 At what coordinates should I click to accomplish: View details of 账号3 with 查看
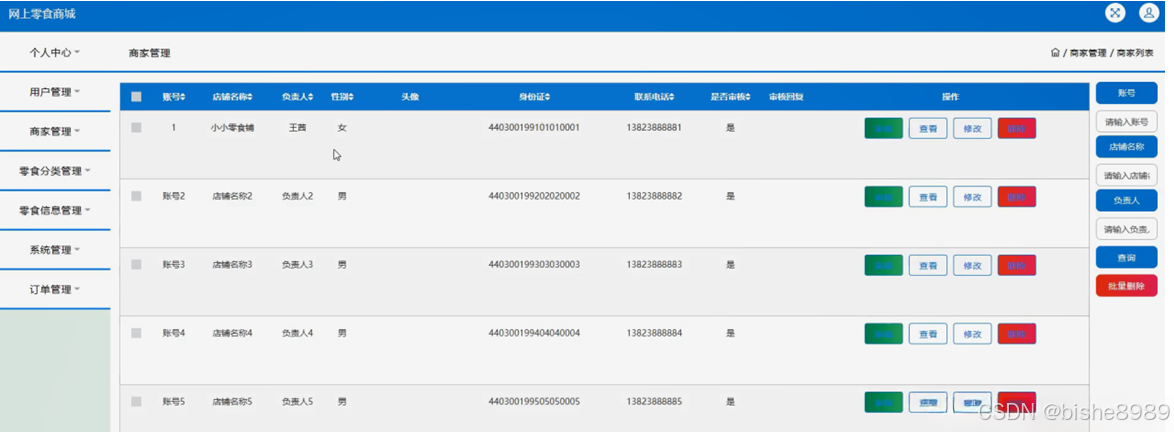click(x=928, y=265)
